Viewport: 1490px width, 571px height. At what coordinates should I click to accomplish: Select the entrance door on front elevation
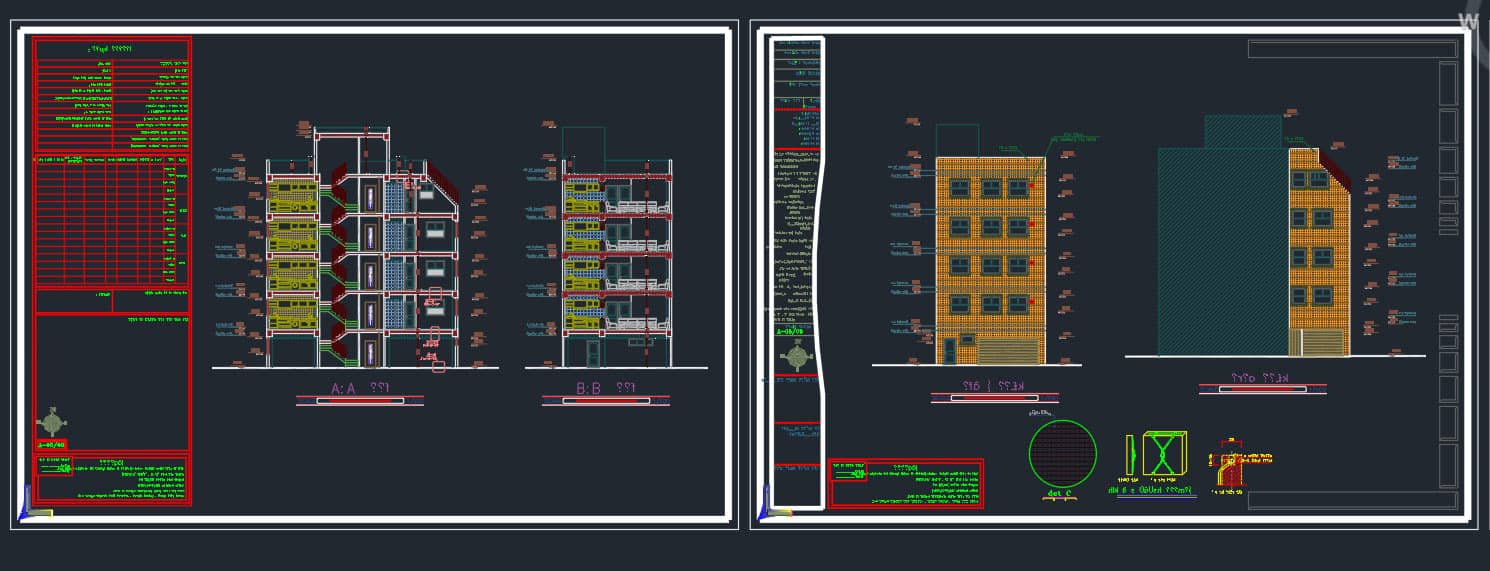pos(949,350)
